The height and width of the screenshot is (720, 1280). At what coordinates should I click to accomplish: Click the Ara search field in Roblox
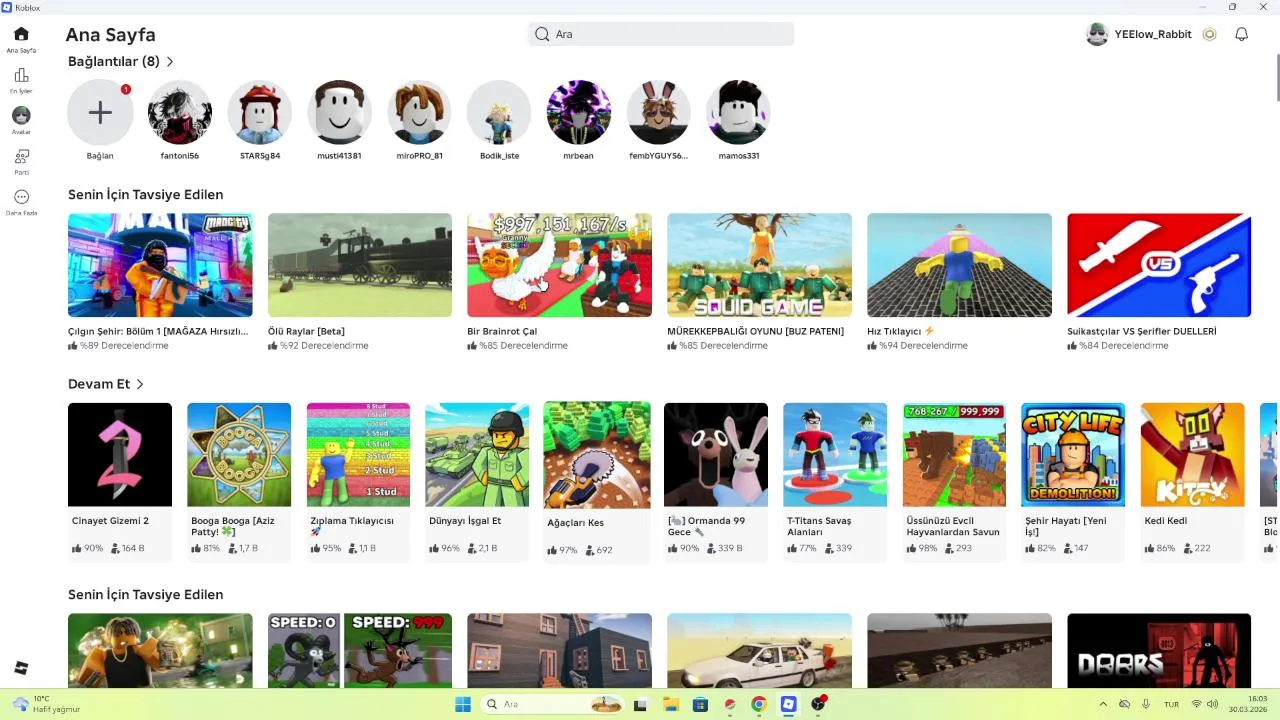tap(661, 34)
